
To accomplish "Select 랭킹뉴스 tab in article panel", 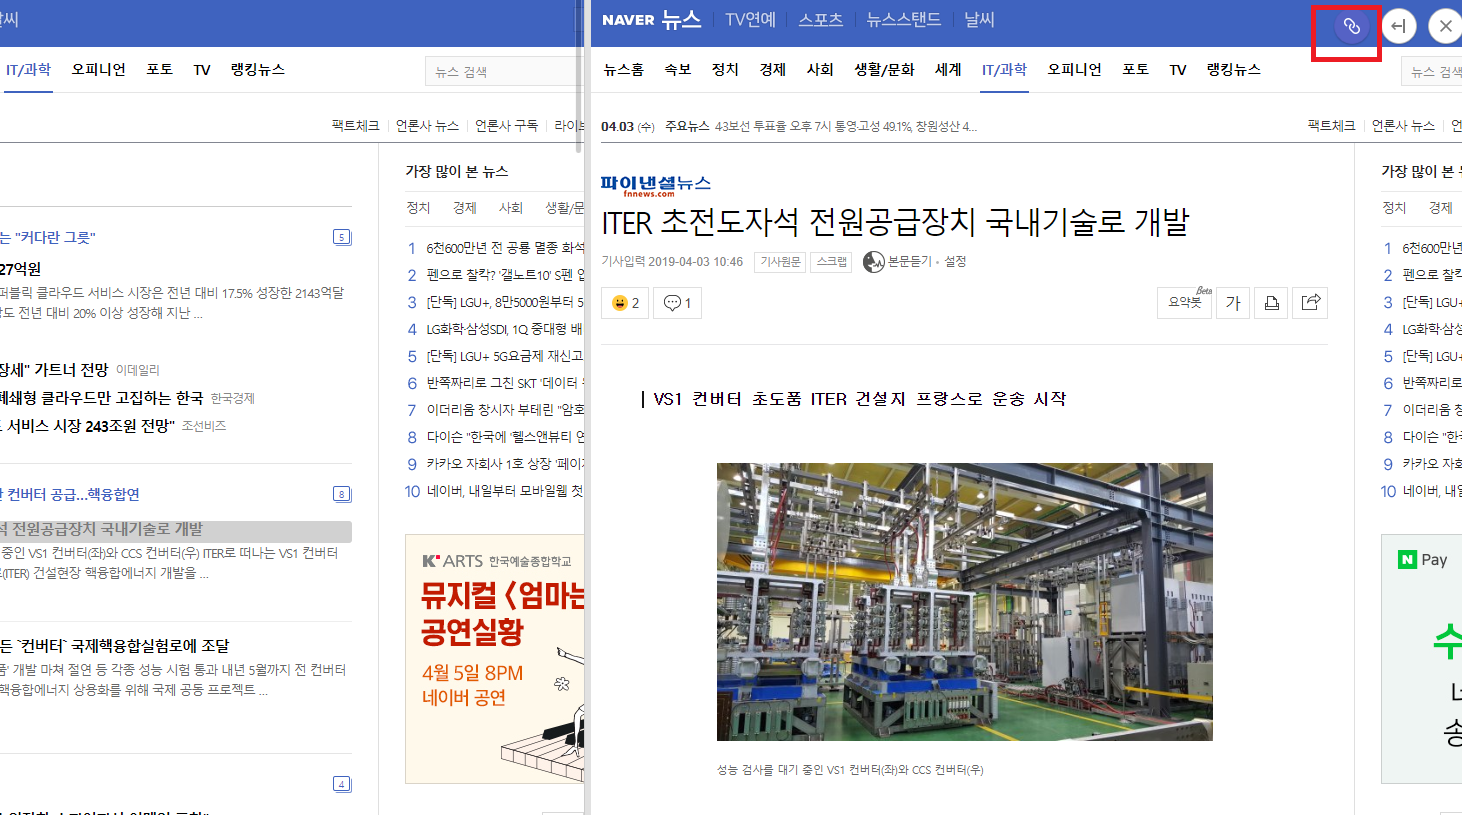I will 1233,69.
